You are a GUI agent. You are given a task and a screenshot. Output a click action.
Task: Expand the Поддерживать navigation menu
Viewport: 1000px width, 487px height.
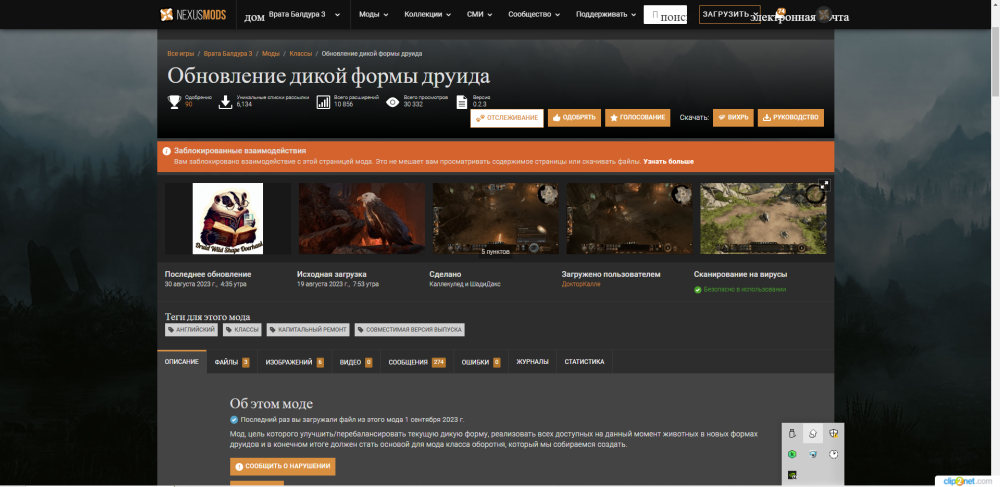pyautogui.click(x=606, y=15)
